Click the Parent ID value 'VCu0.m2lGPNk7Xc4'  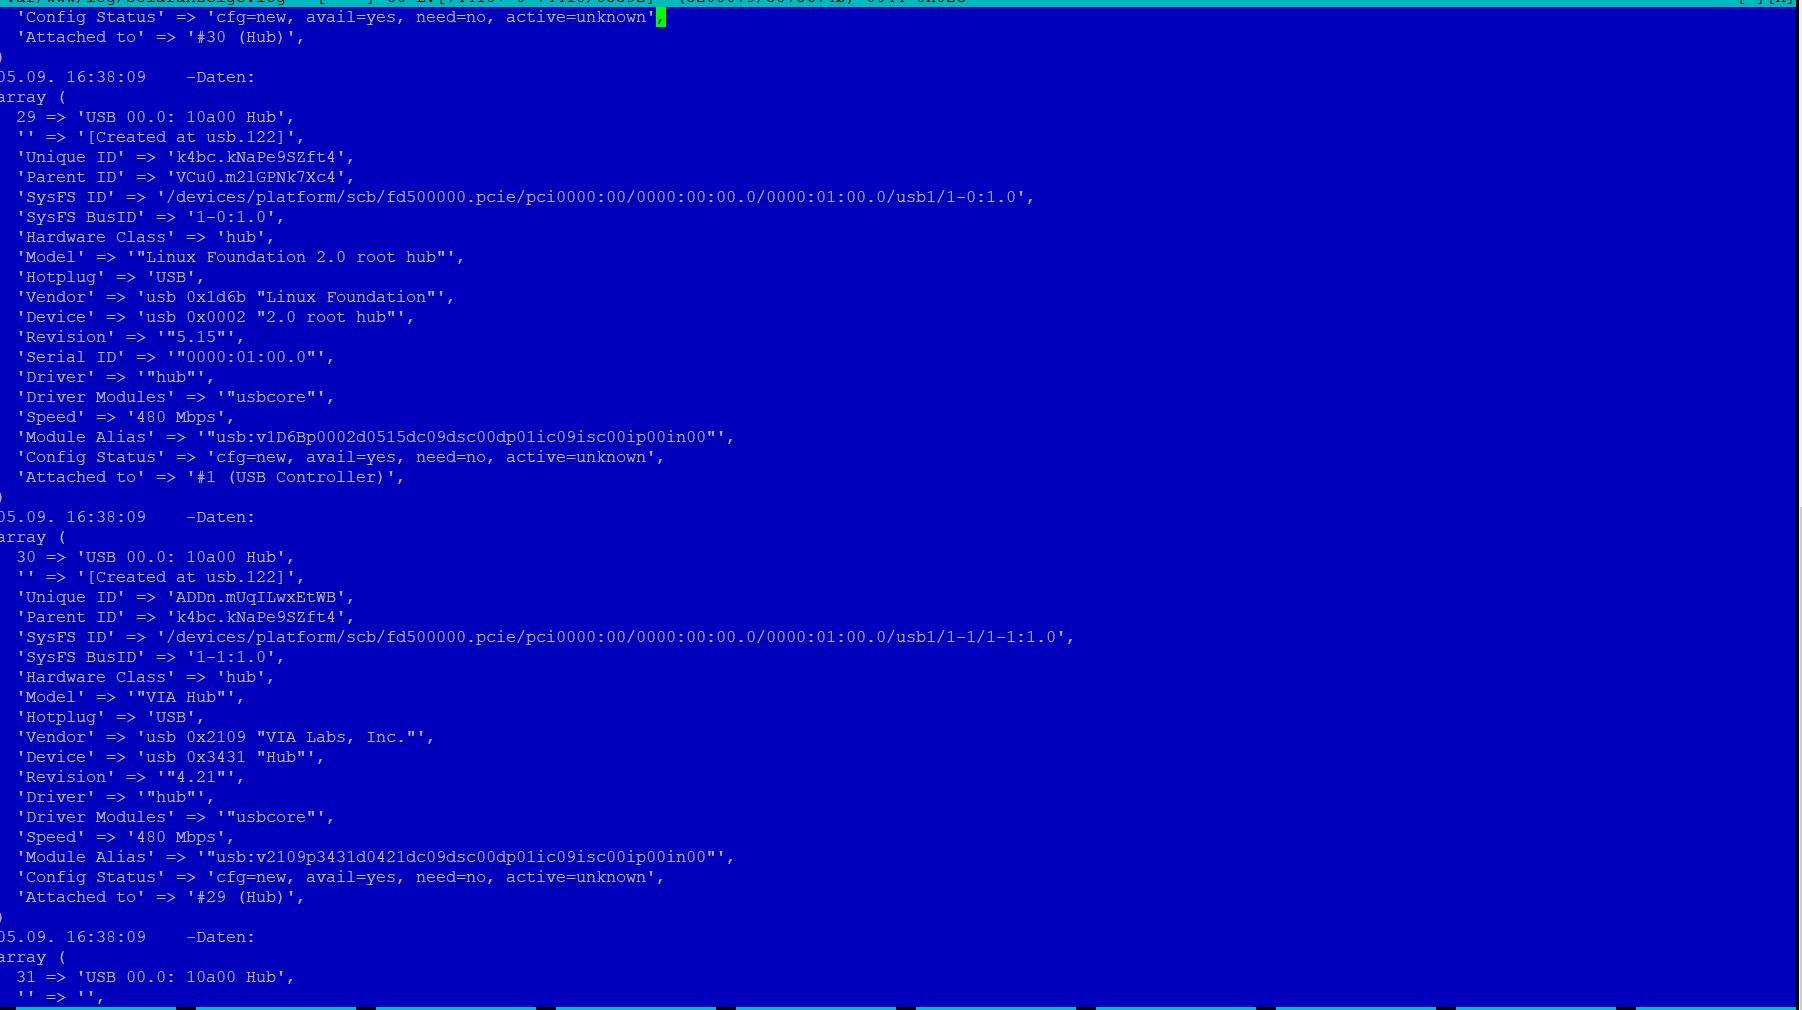pyautogui.click(x=260, y=177)
